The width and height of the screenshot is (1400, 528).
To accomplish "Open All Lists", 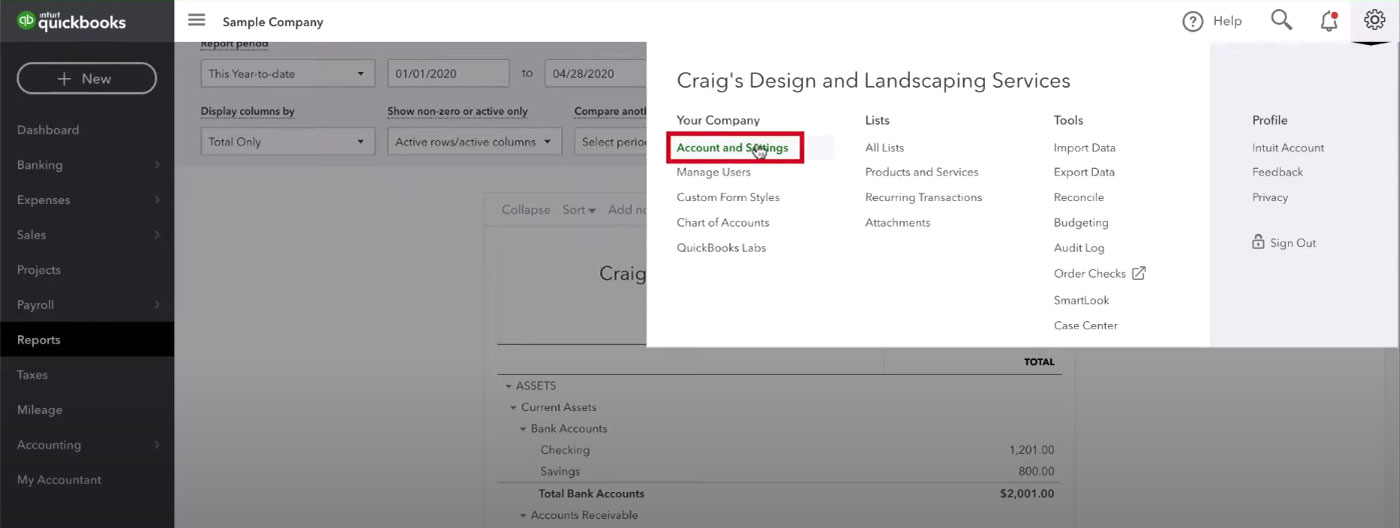I will pos(884,148).
